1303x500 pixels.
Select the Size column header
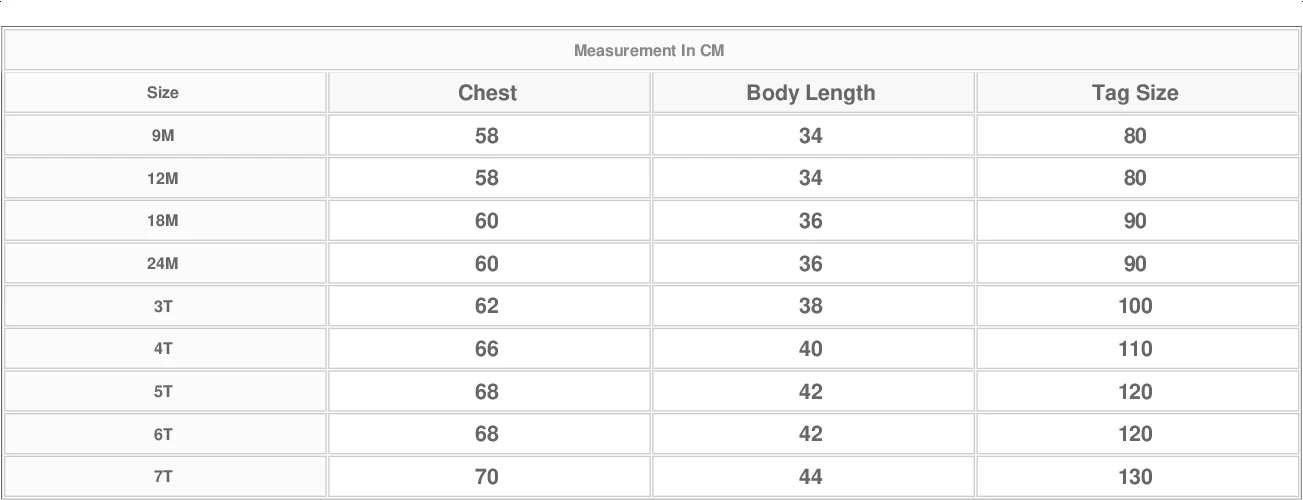163,93
